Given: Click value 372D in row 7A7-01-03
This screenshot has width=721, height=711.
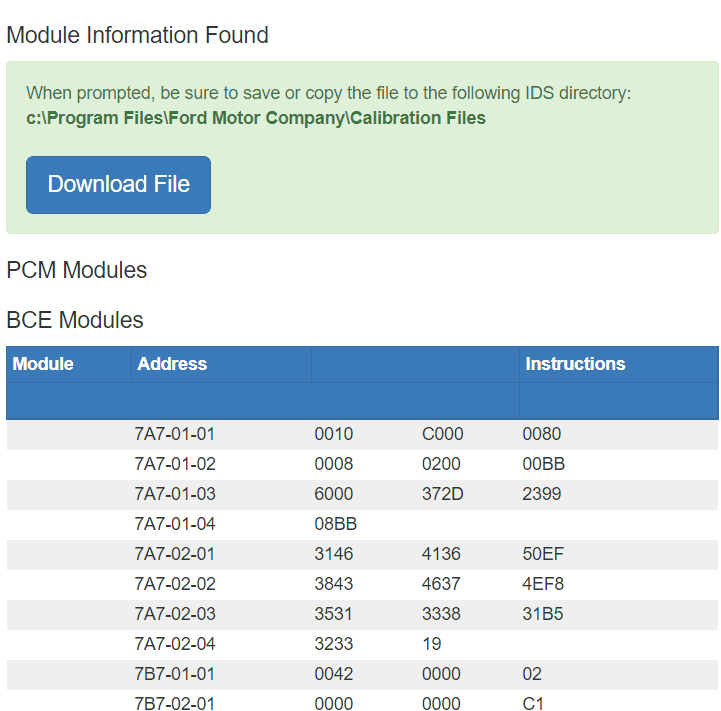Looking at the screenshot, I should coord(442,494).
